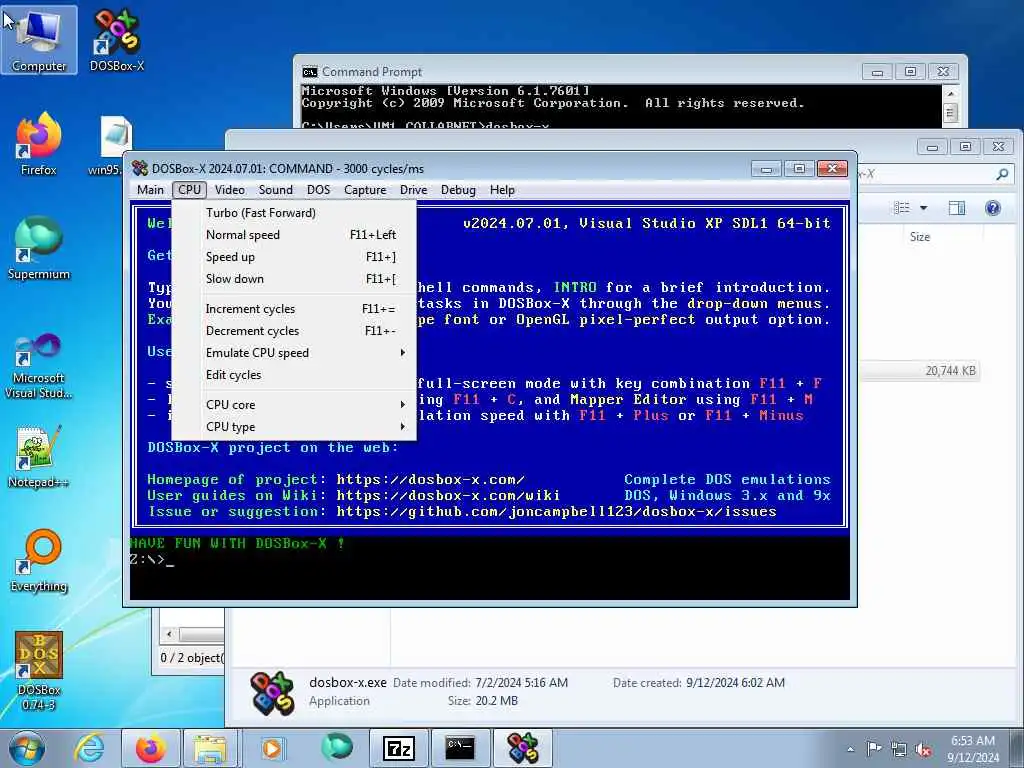Click the Explorer change view button
Viewport: 1024px width, 768px height.
coord(902,208)
